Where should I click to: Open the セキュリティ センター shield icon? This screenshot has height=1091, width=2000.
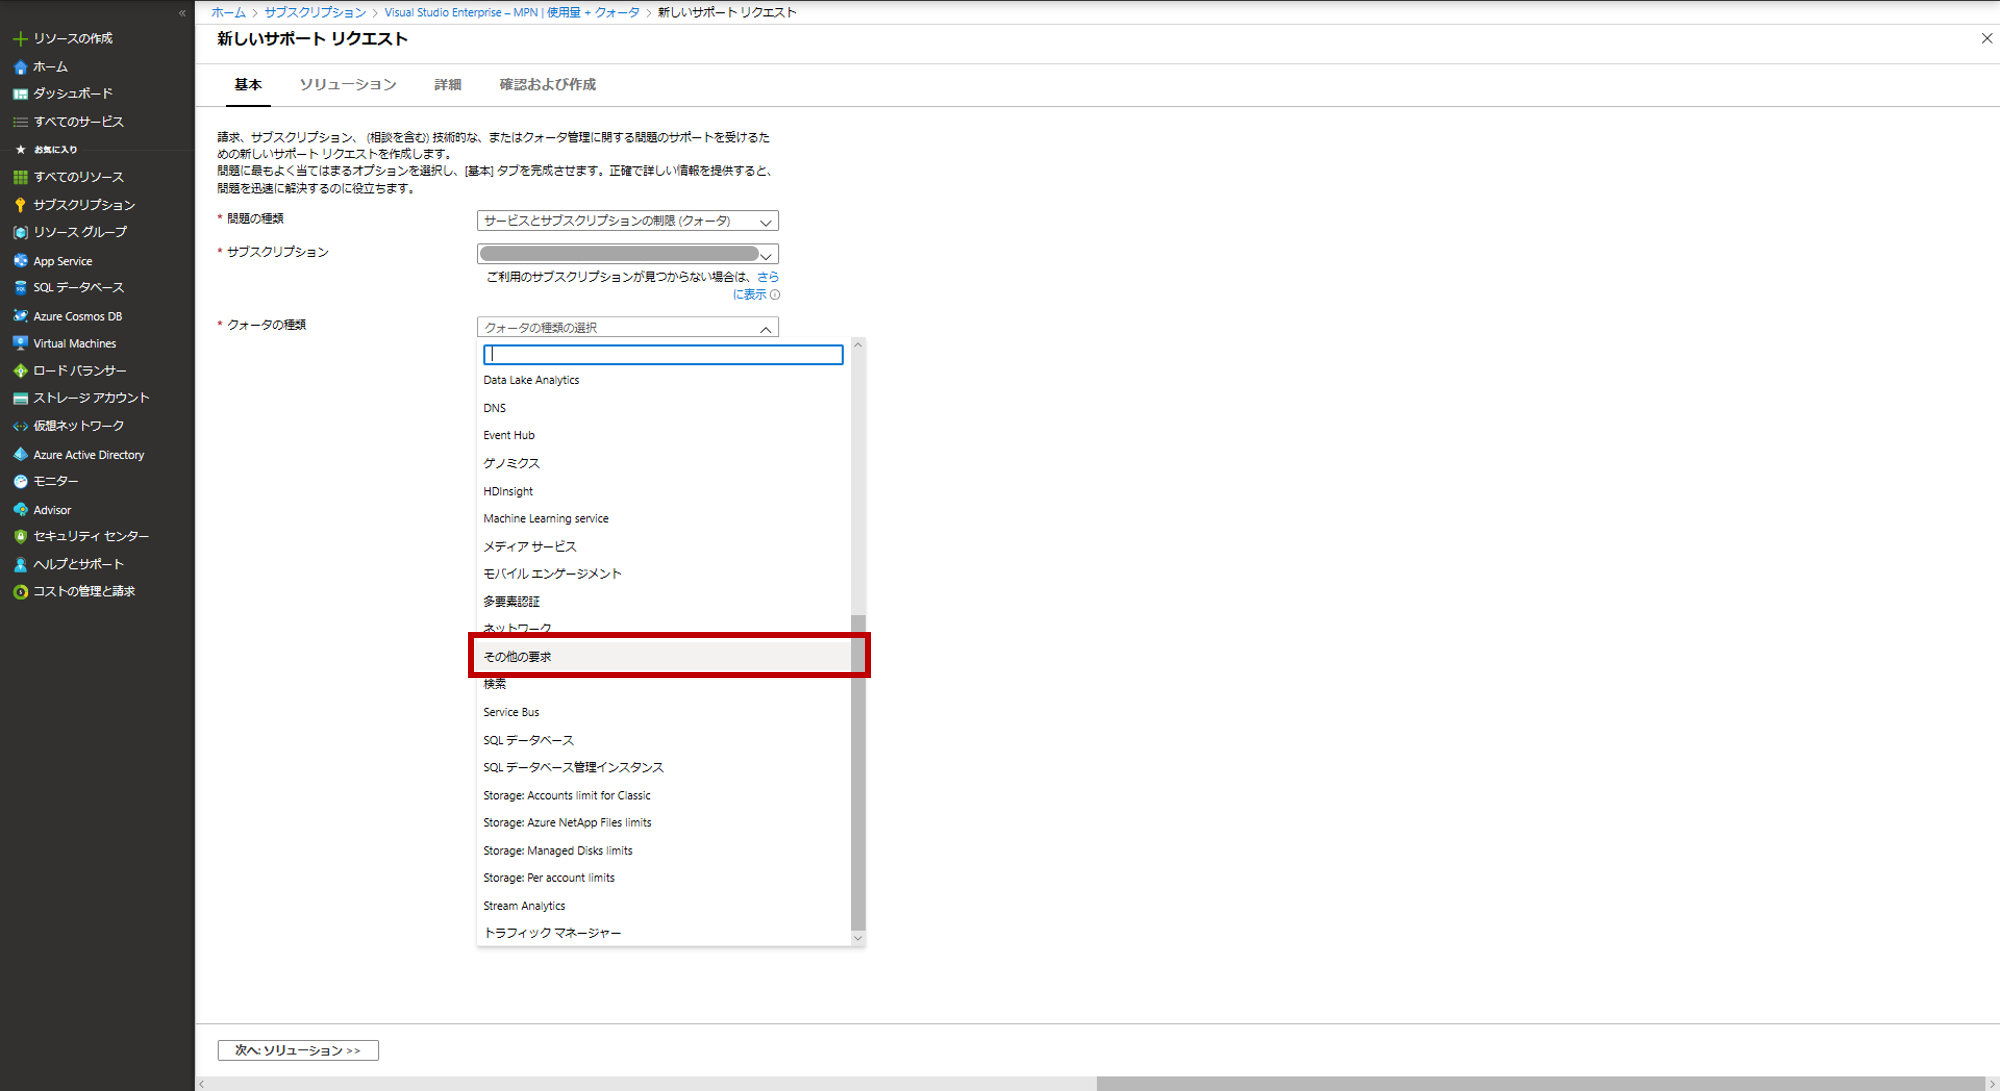coord(20,536)
